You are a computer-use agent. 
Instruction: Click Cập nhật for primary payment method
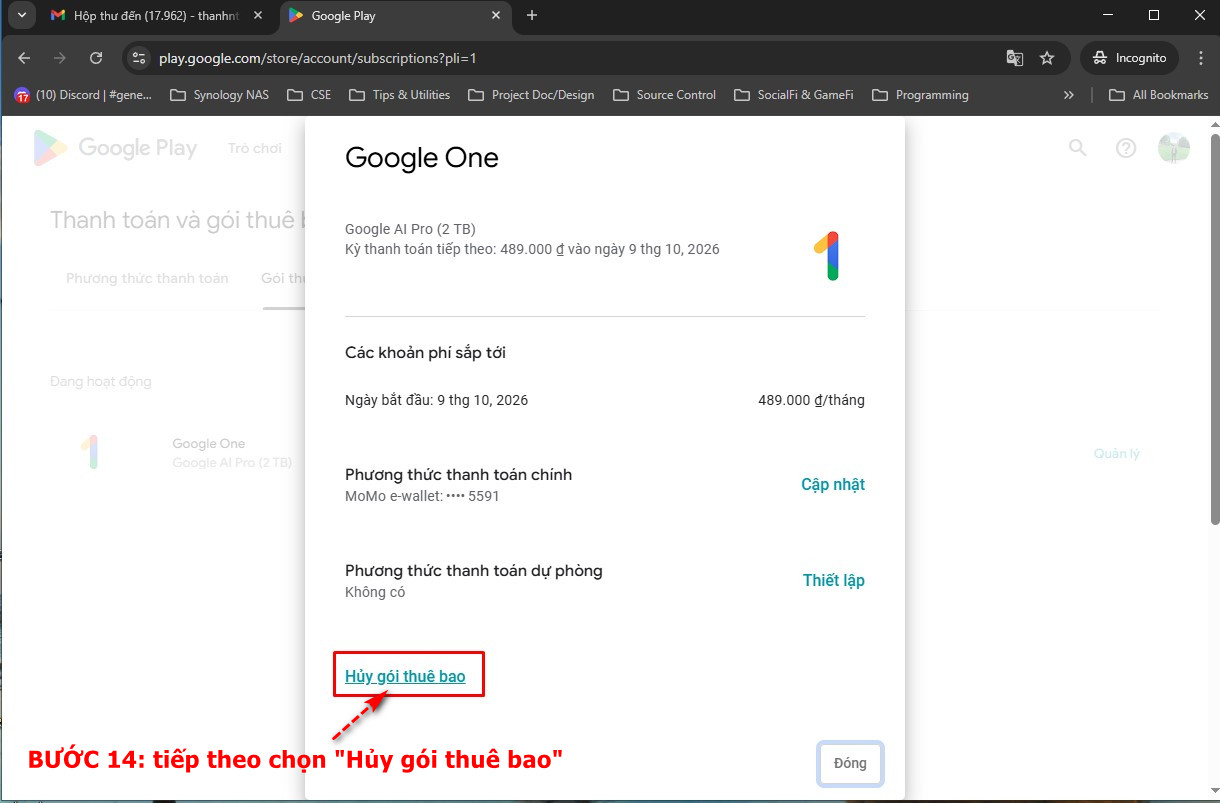pyautogui.click(x=832, y=485)
